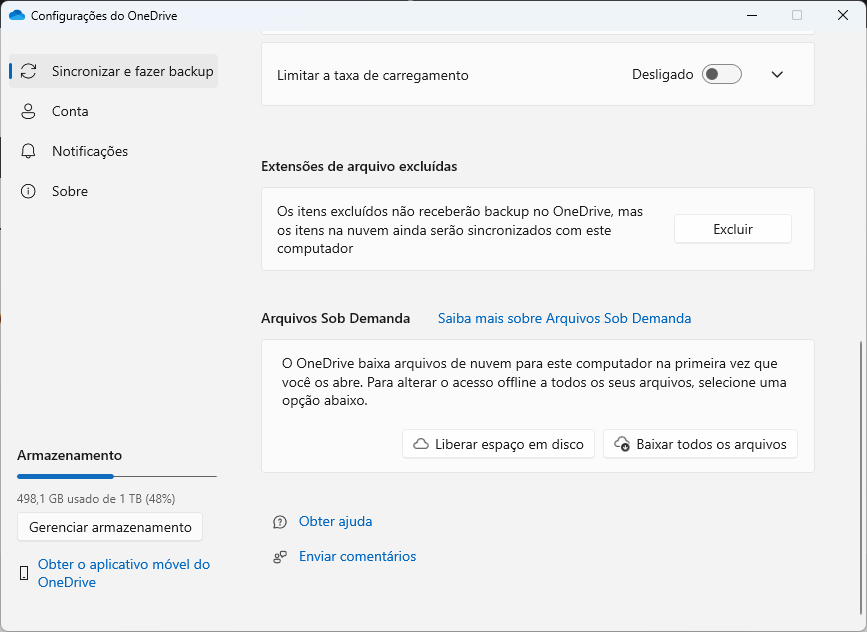The height and width of the screenshot is (632, 867).
Task: Click the Enviar comentários feedback icon
Action: pyautogui.click(x=280, y=557)
